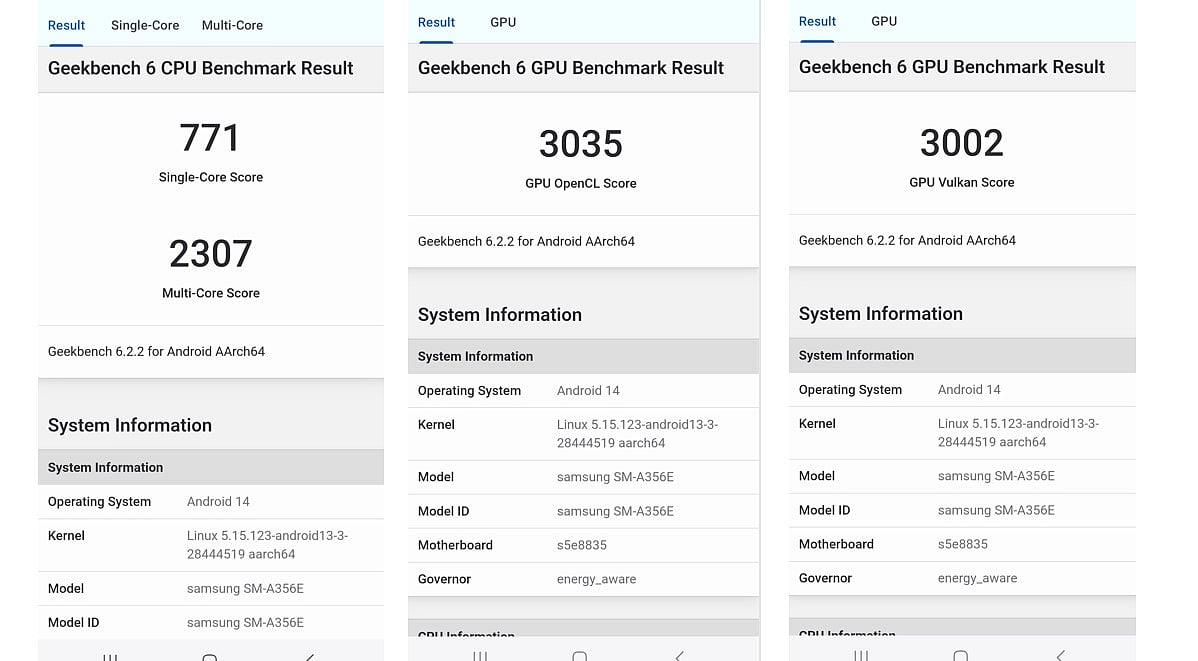Tap recent apps icon in left CPU screenshot
Screen dimensions: 1198x661
[x=110, y=657]
